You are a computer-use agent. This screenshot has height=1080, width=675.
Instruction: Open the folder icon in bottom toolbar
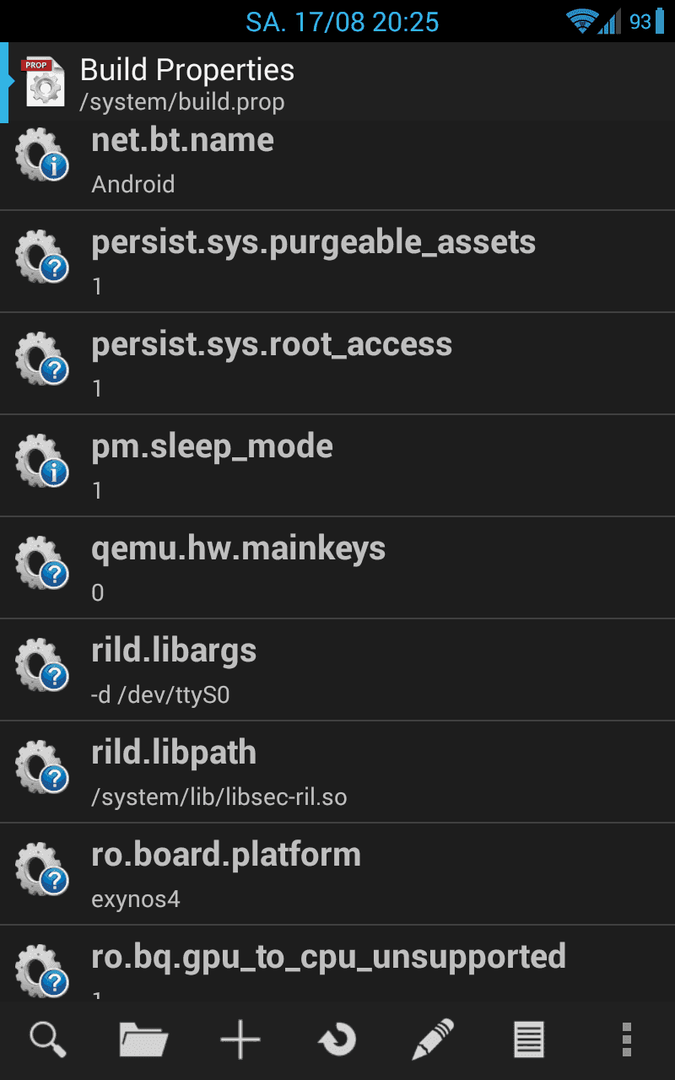click(x=144, y=1039)
